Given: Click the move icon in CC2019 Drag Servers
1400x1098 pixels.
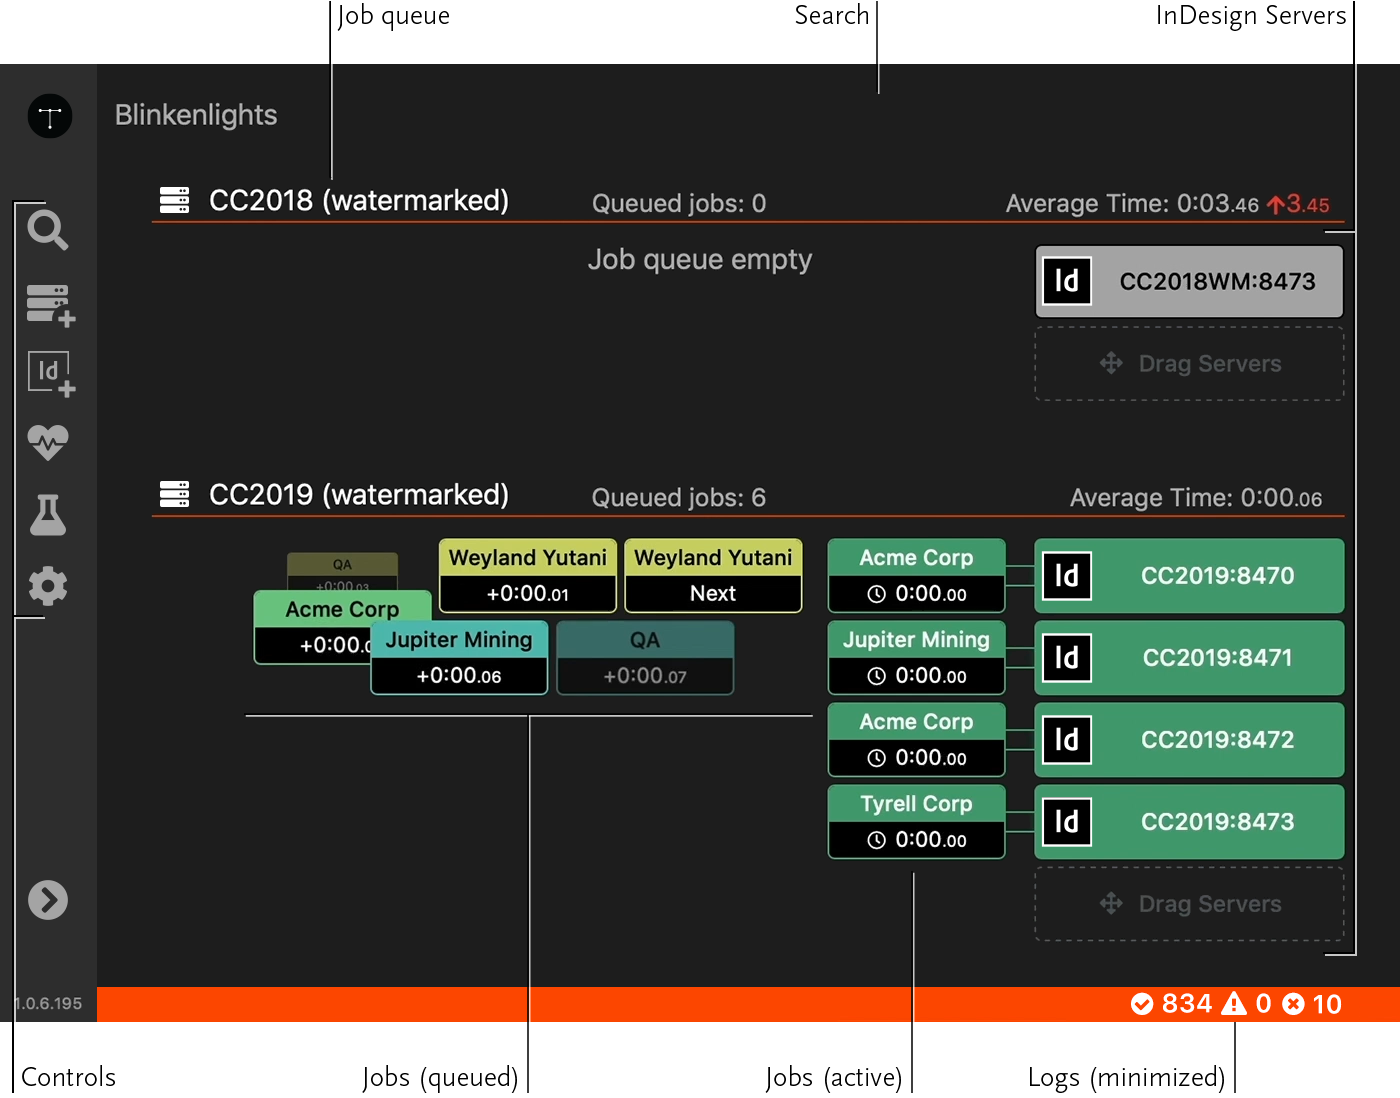Looking at the screenshot, I should click(x=1111, y=903).
